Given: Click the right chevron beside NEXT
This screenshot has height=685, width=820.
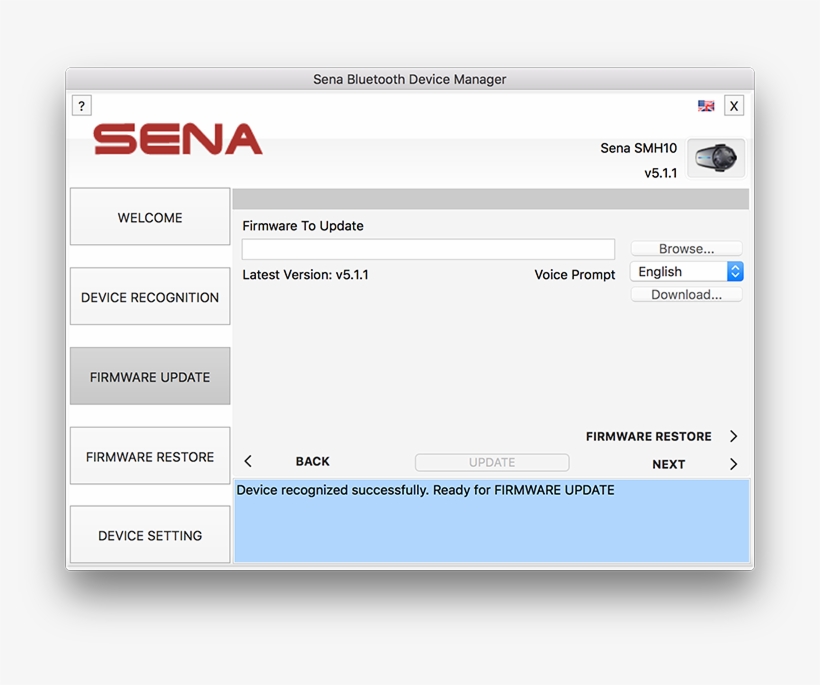Looking at the screenshot, I should click(x=733, y=464).
